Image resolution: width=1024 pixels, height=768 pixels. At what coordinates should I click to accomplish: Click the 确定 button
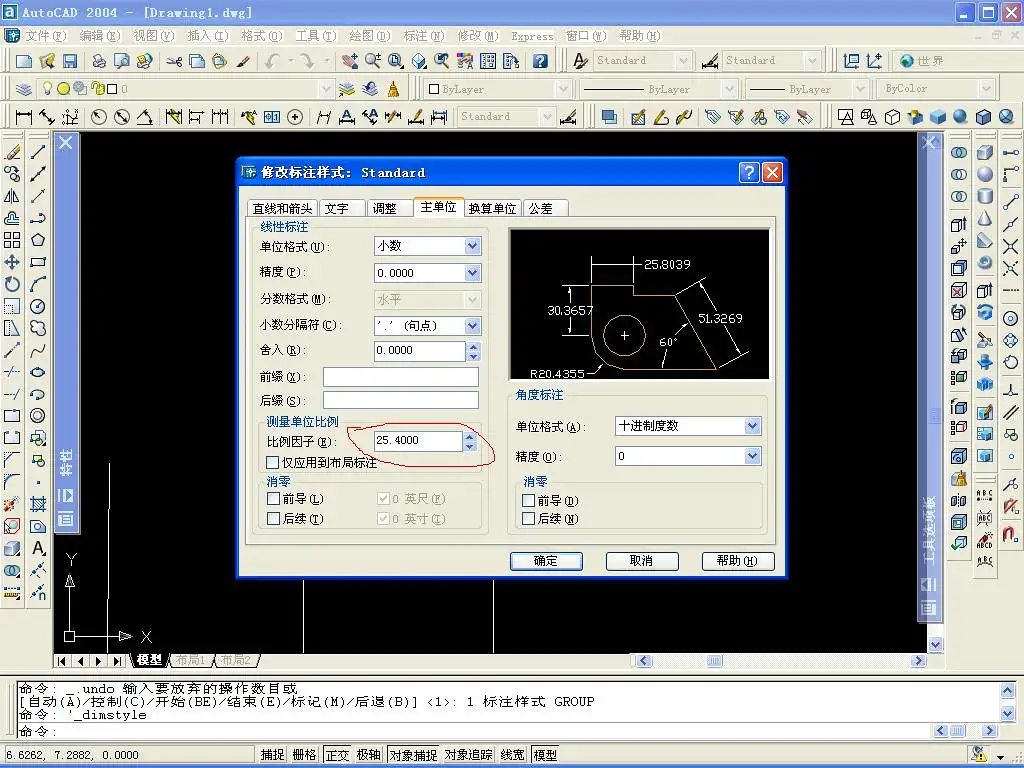point(546,561)
